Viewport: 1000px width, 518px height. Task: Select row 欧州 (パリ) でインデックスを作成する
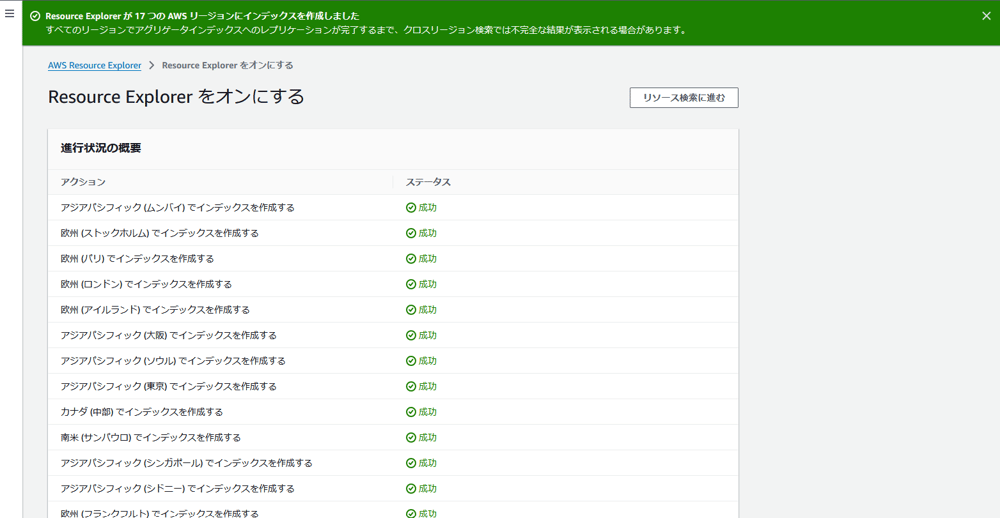coord(393,258)
